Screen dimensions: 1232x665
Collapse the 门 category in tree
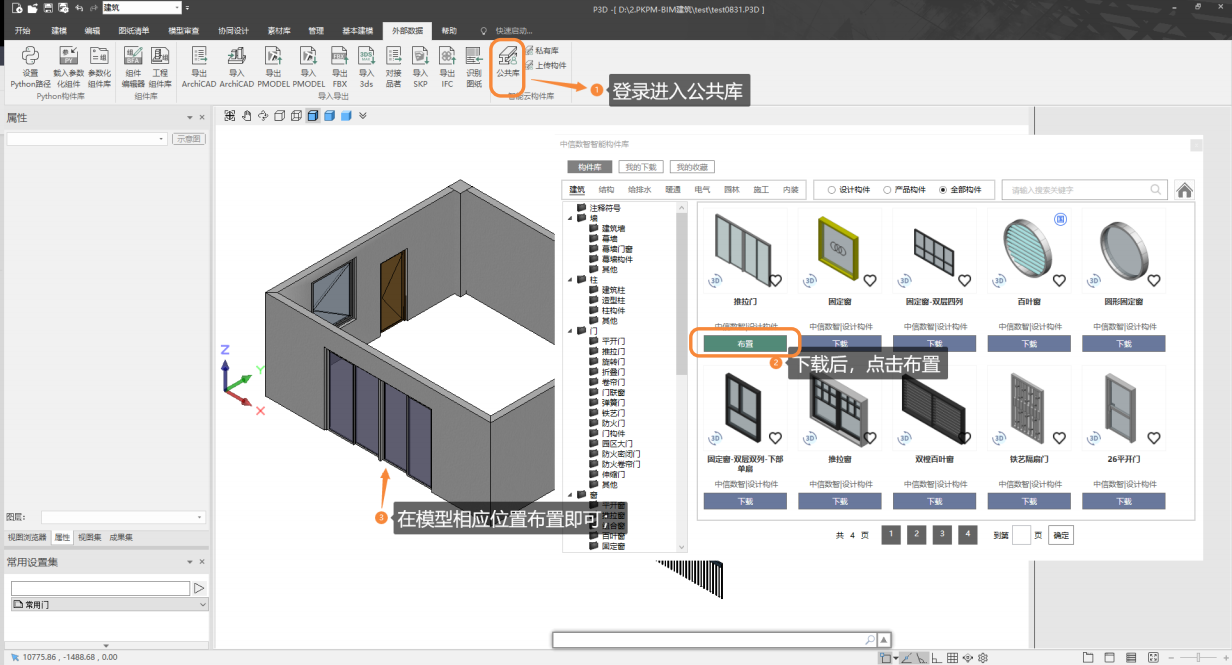[x=570, y=331]
